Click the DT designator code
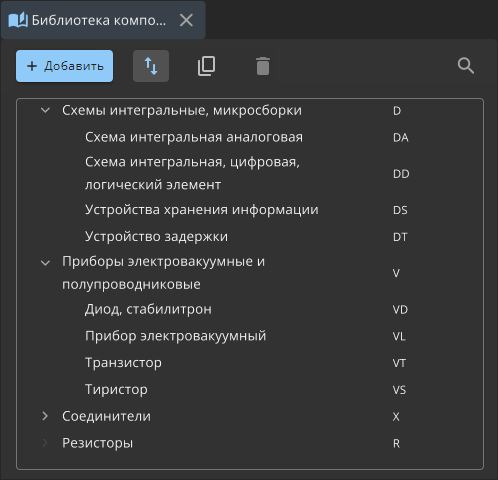Screen dimensions: 498x480 click(400, 237)
